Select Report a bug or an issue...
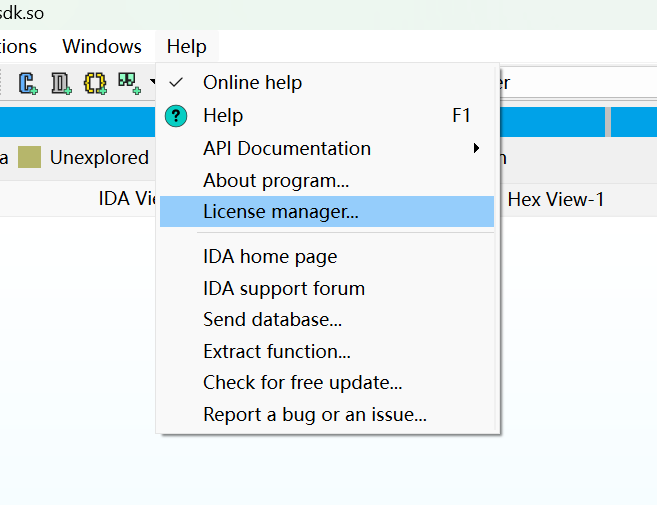This screenshot has height=505, width=657. tap(327, 414)
